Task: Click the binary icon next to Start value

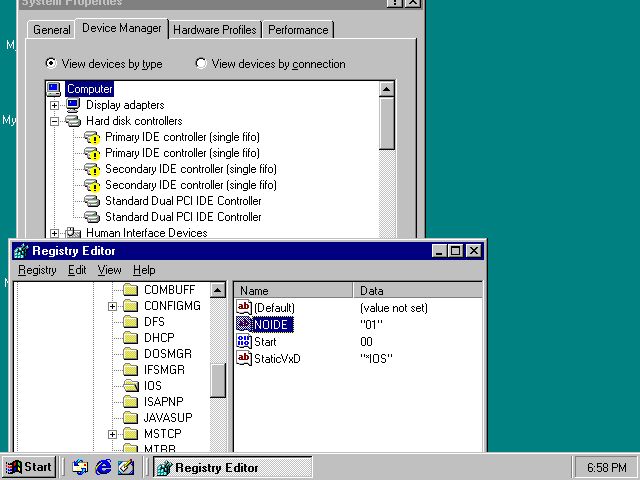Action: (x=244, y=342)
